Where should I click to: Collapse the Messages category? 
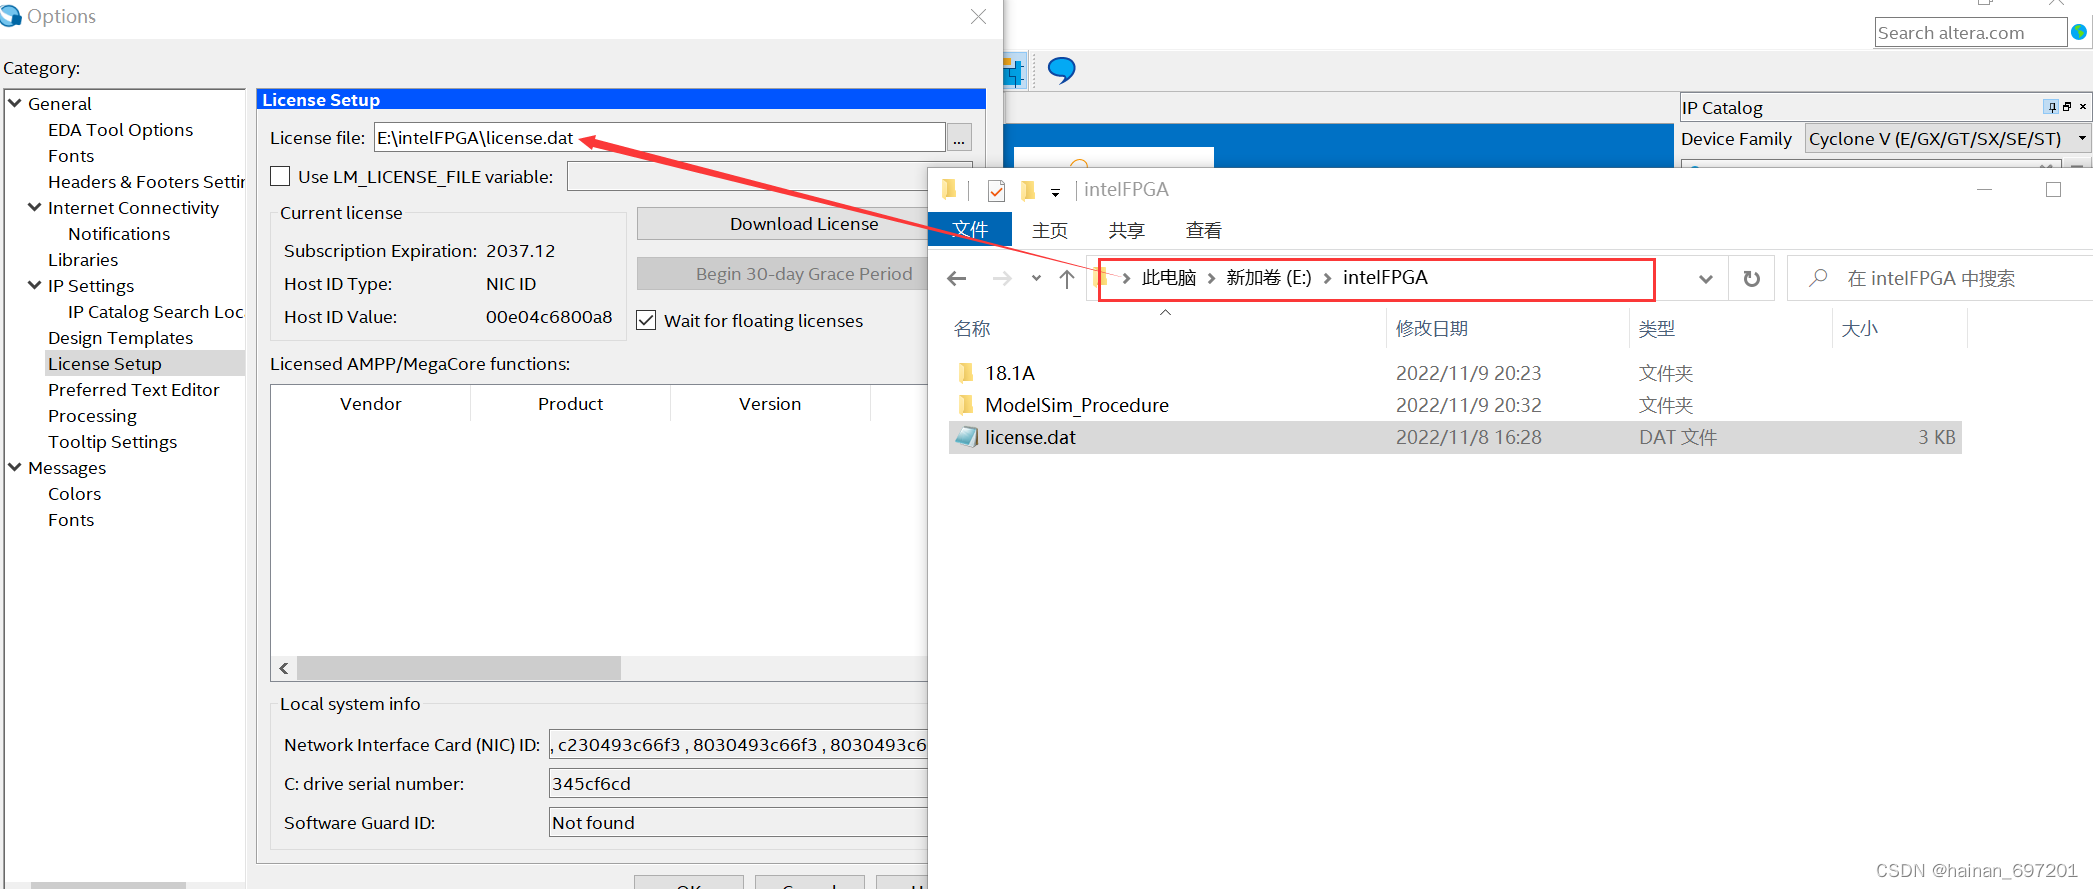click(15, 467)
